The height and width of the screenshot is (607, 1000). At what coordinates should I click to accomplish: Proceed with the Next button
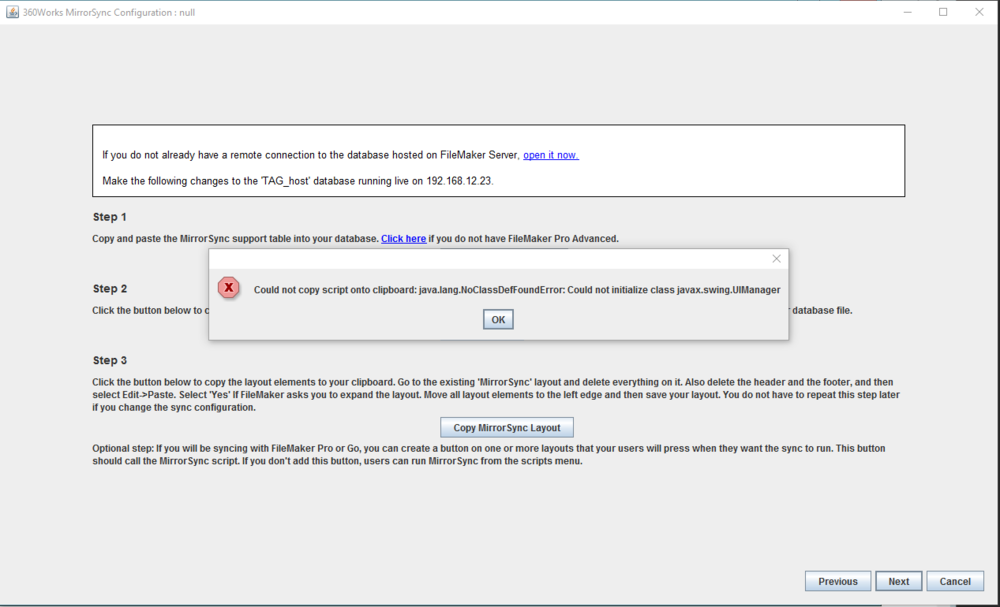(x=899, y=581)
